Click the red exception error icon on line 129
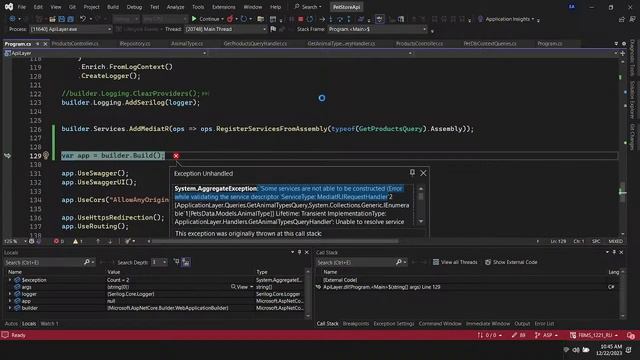 pos(176,156)
